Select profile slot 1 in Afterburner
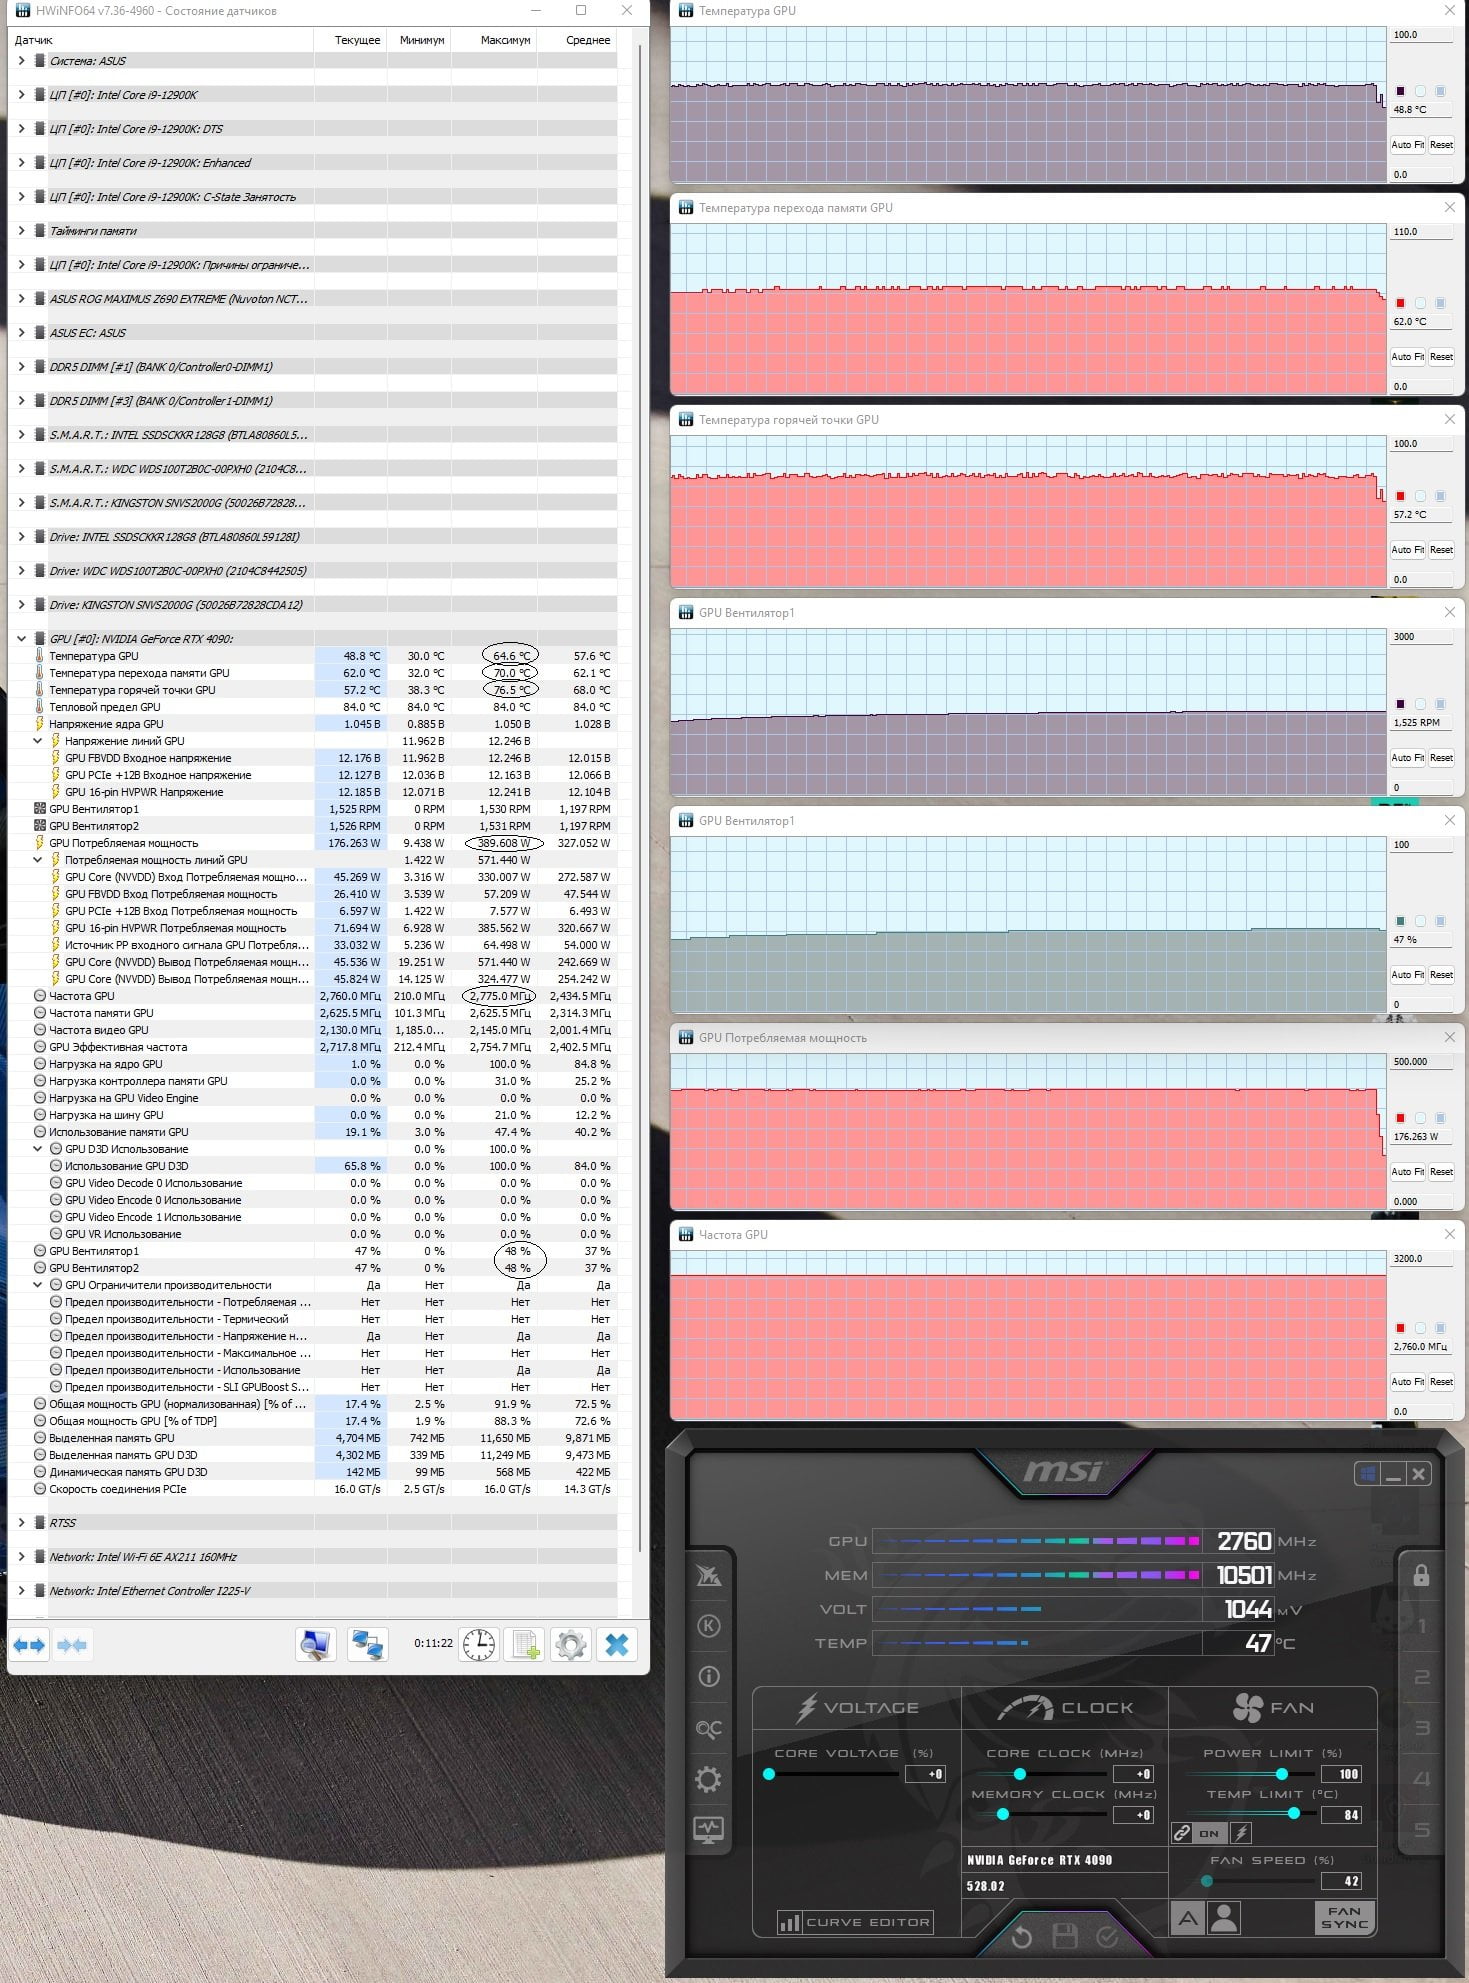 pyautogui.click(x=1421, y=1627)
